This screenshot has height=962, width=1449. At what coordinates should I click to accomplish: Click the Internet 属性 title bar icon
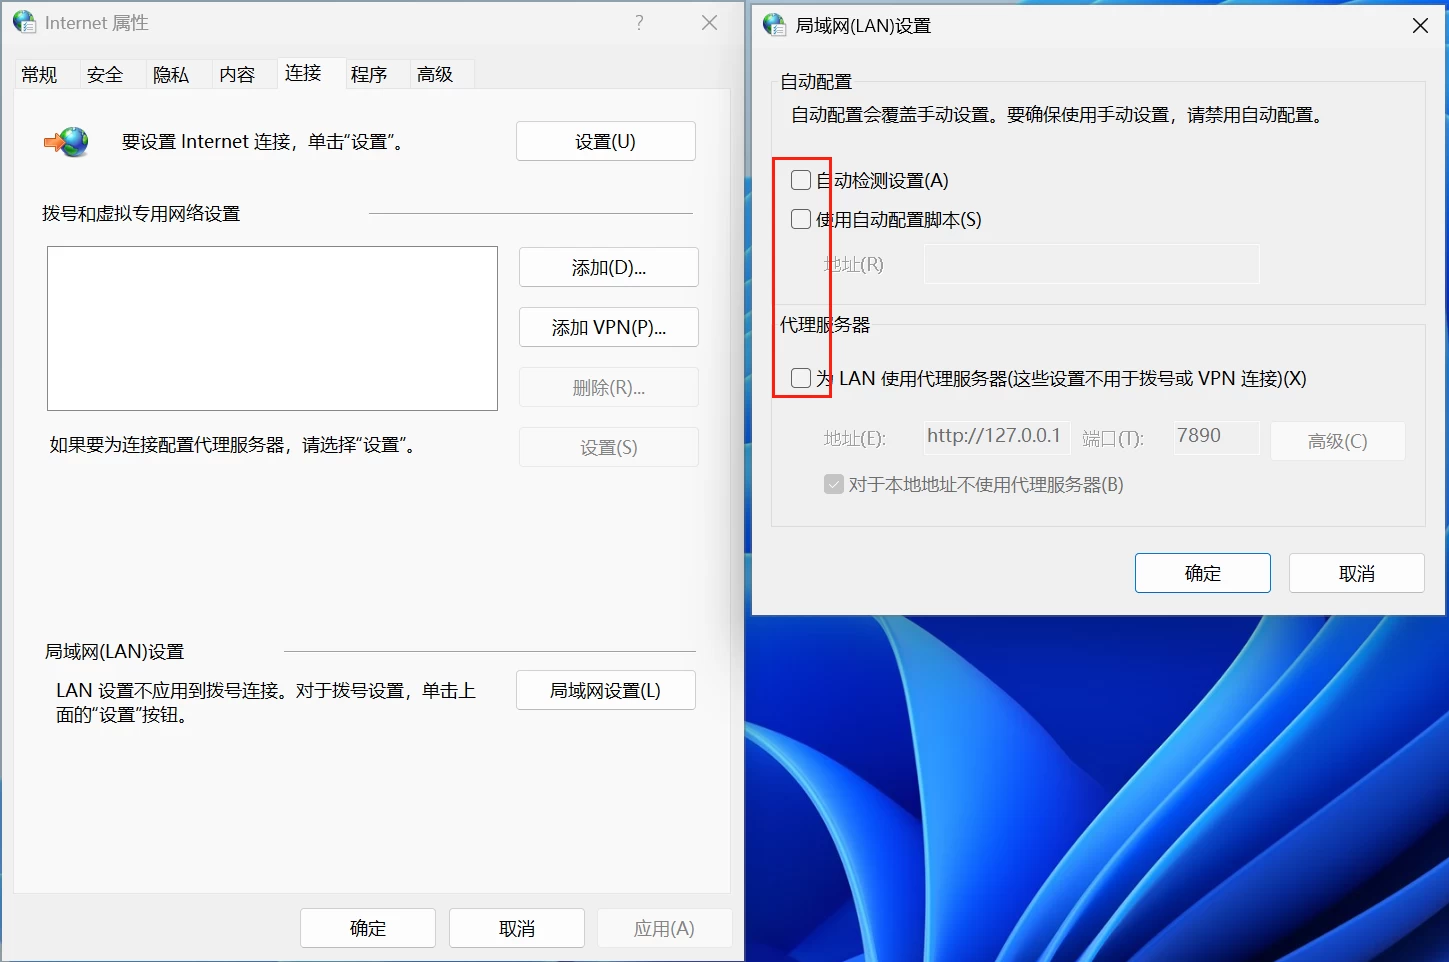click(22, 22)
